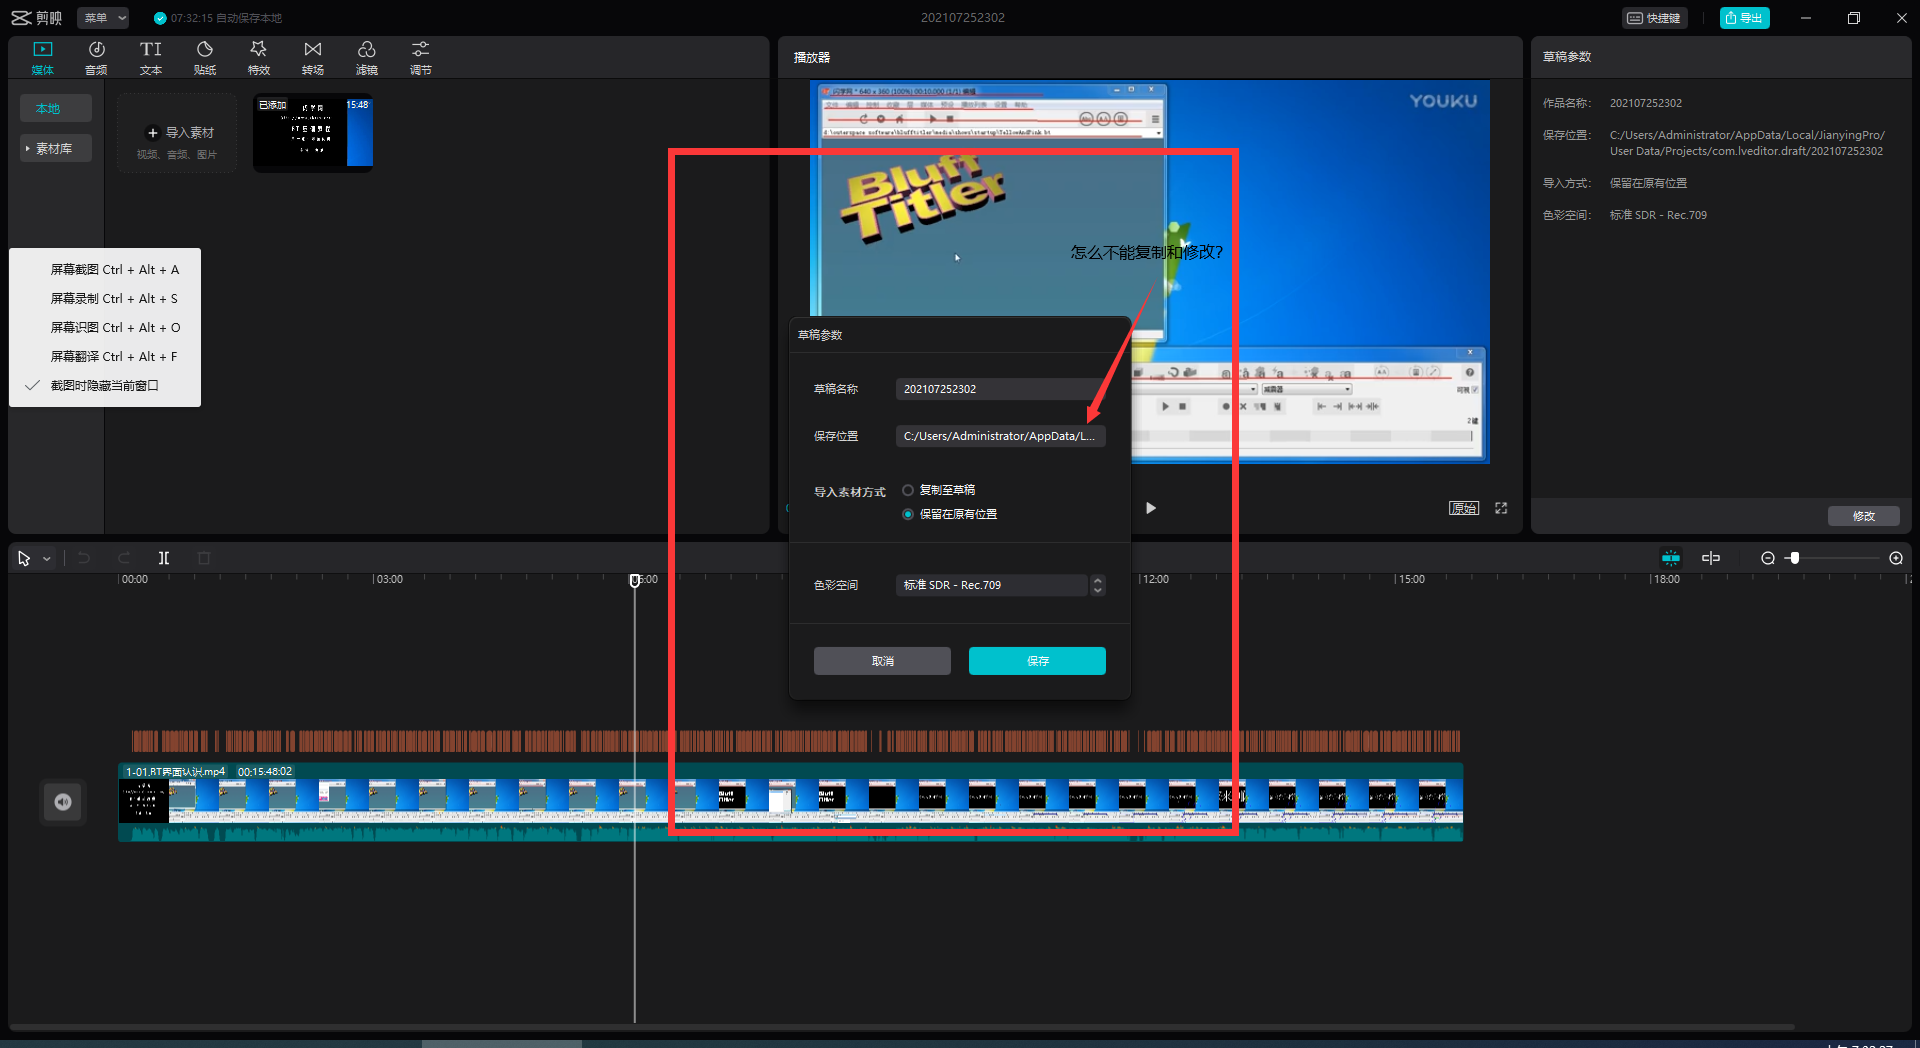Select the 复制至草稿 radio button
The width and height of the screenshot is (1920, 1048).
[x=908, y=490]
